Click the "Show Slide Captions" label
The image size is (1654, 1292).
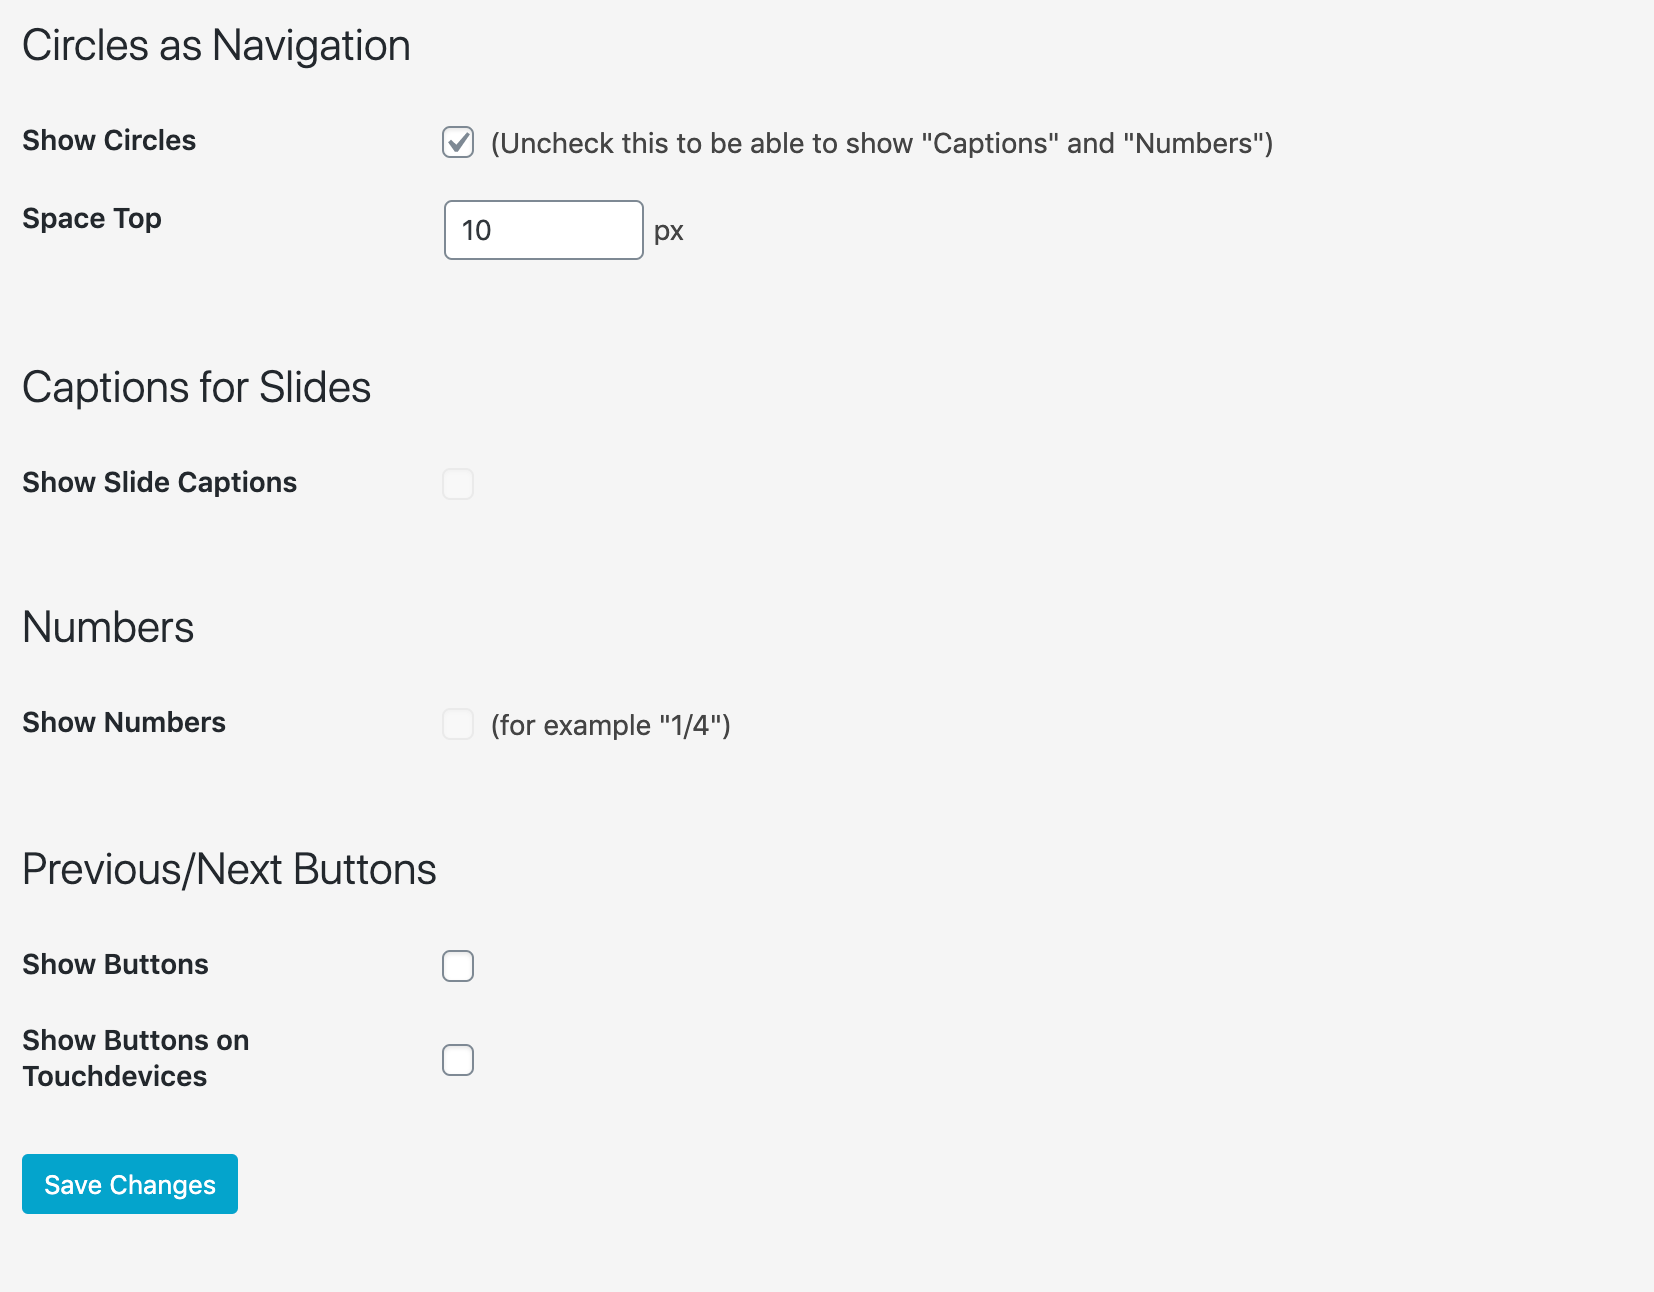point(160,483)
